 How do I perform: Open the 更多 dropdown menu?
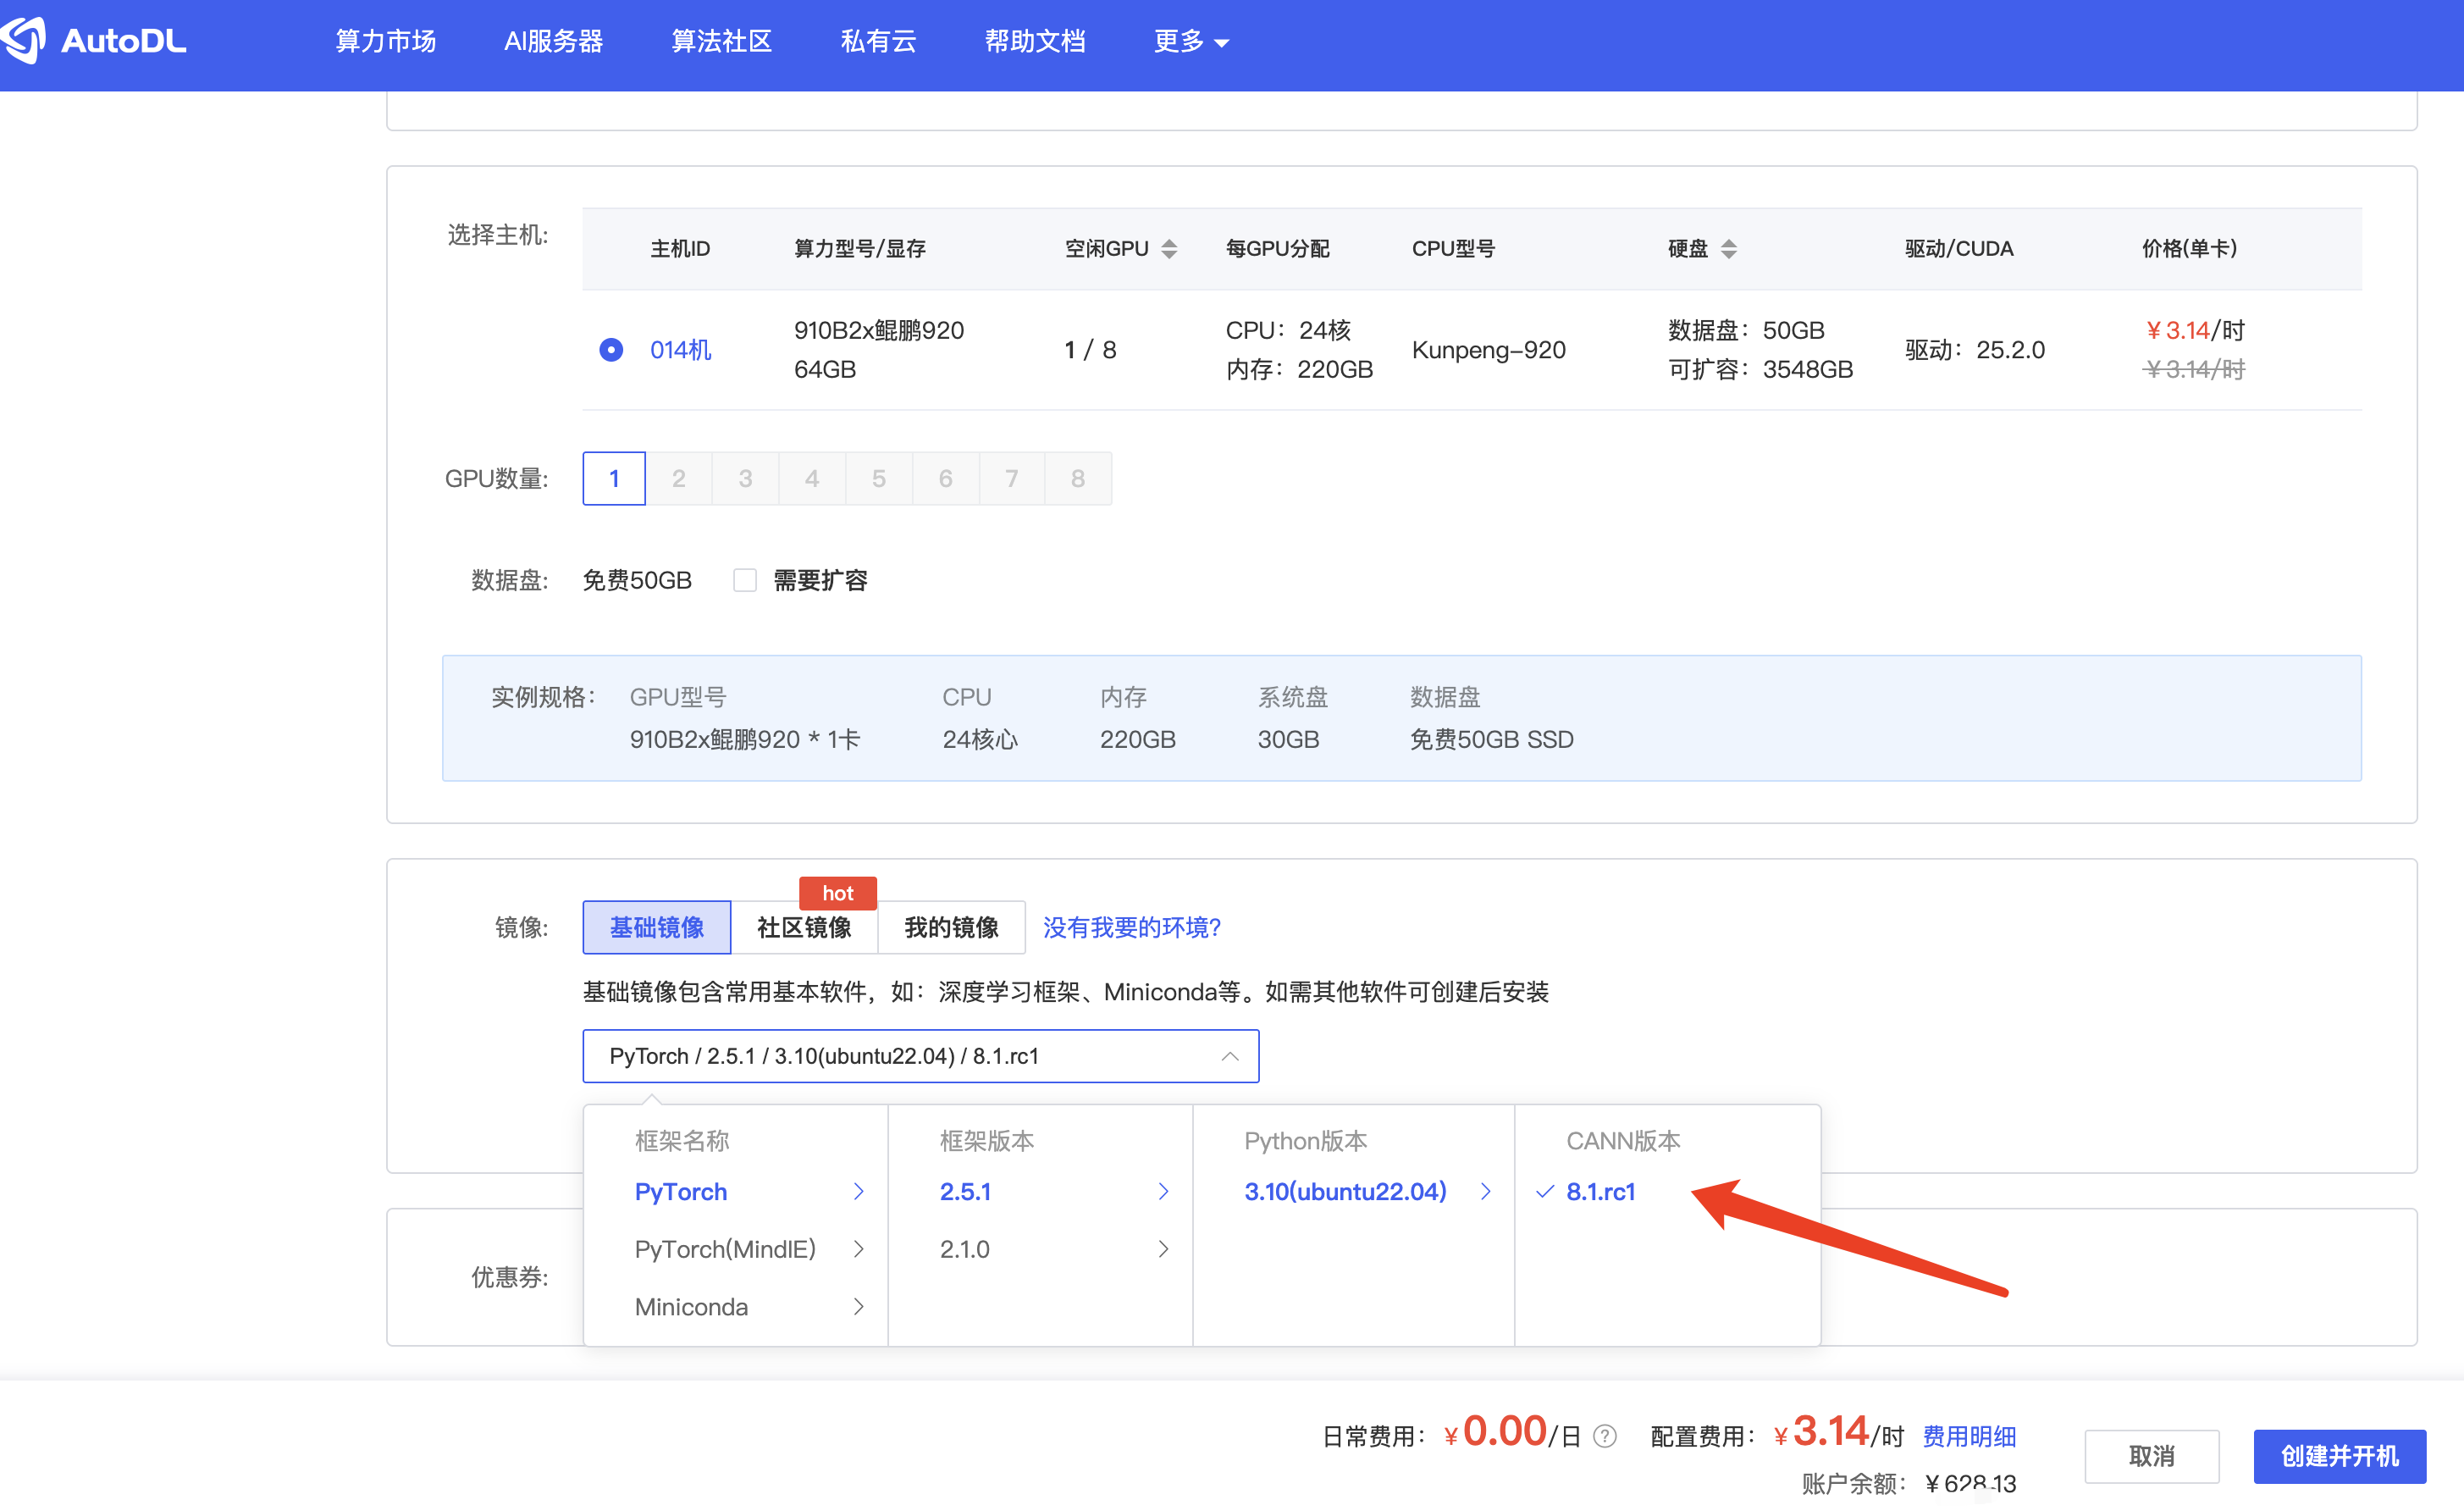(1190, 41)
